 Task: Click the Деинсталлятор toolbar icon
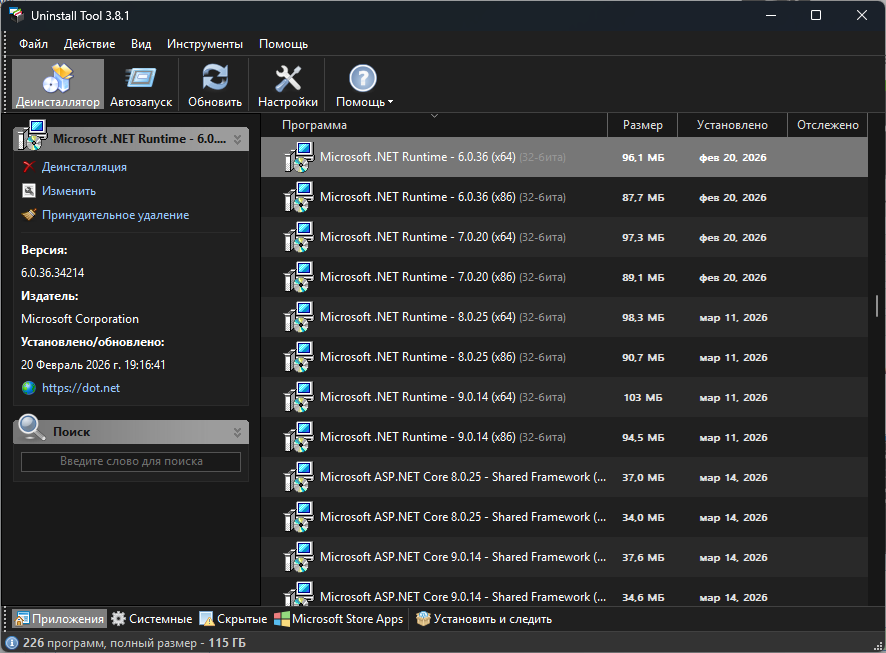pyautogui.click(x=58, y=85)
